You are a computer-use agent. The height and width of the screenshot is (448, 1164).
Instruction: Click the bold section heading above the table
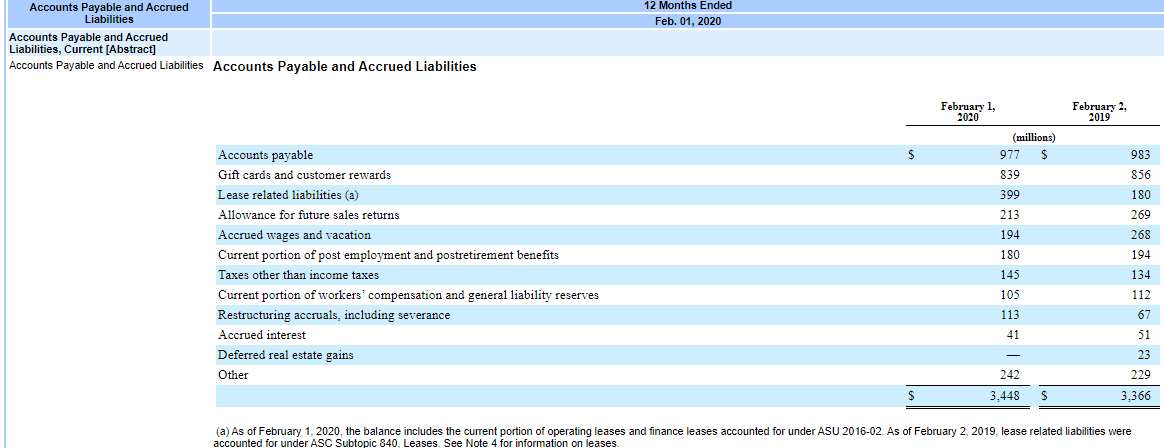pos(344,67)
